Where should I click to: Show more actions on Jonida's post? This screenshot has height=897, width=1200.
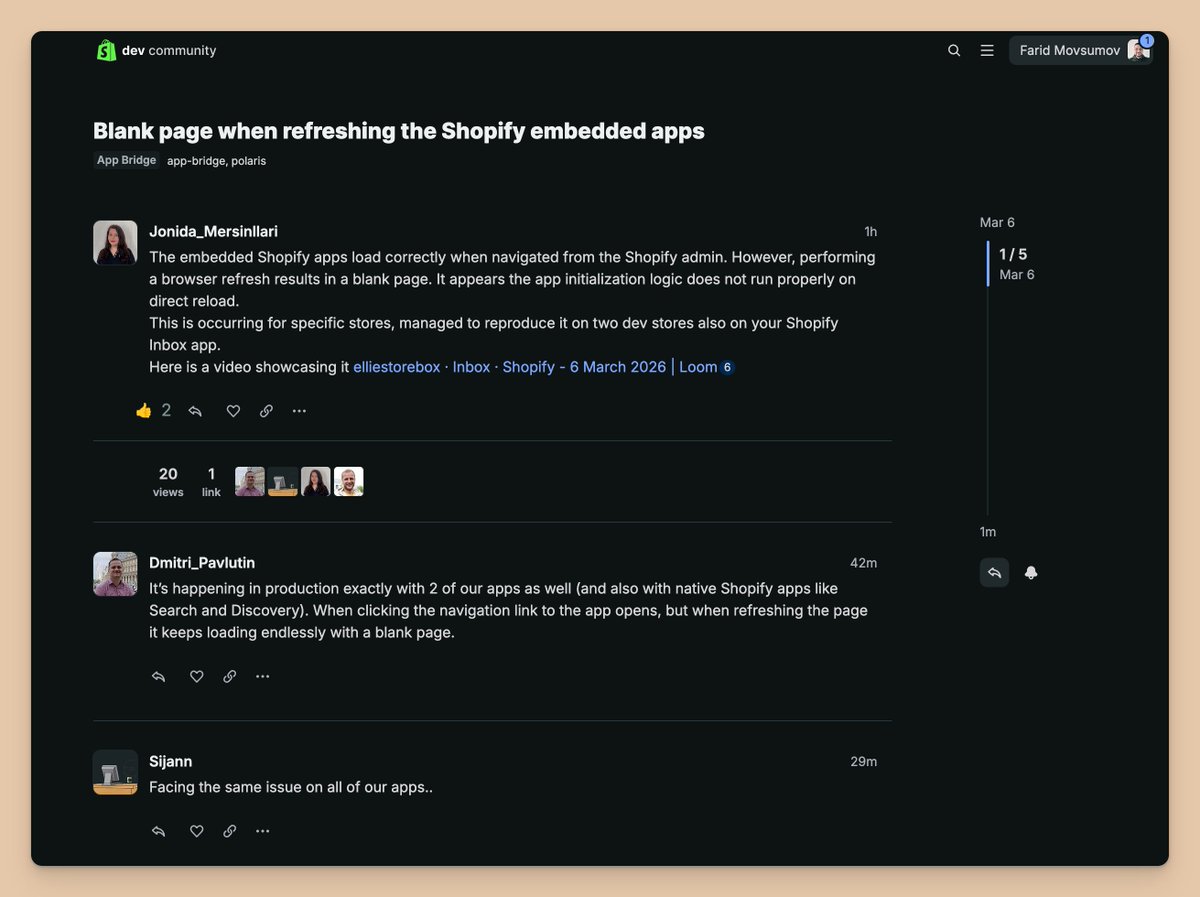[299, 411]
